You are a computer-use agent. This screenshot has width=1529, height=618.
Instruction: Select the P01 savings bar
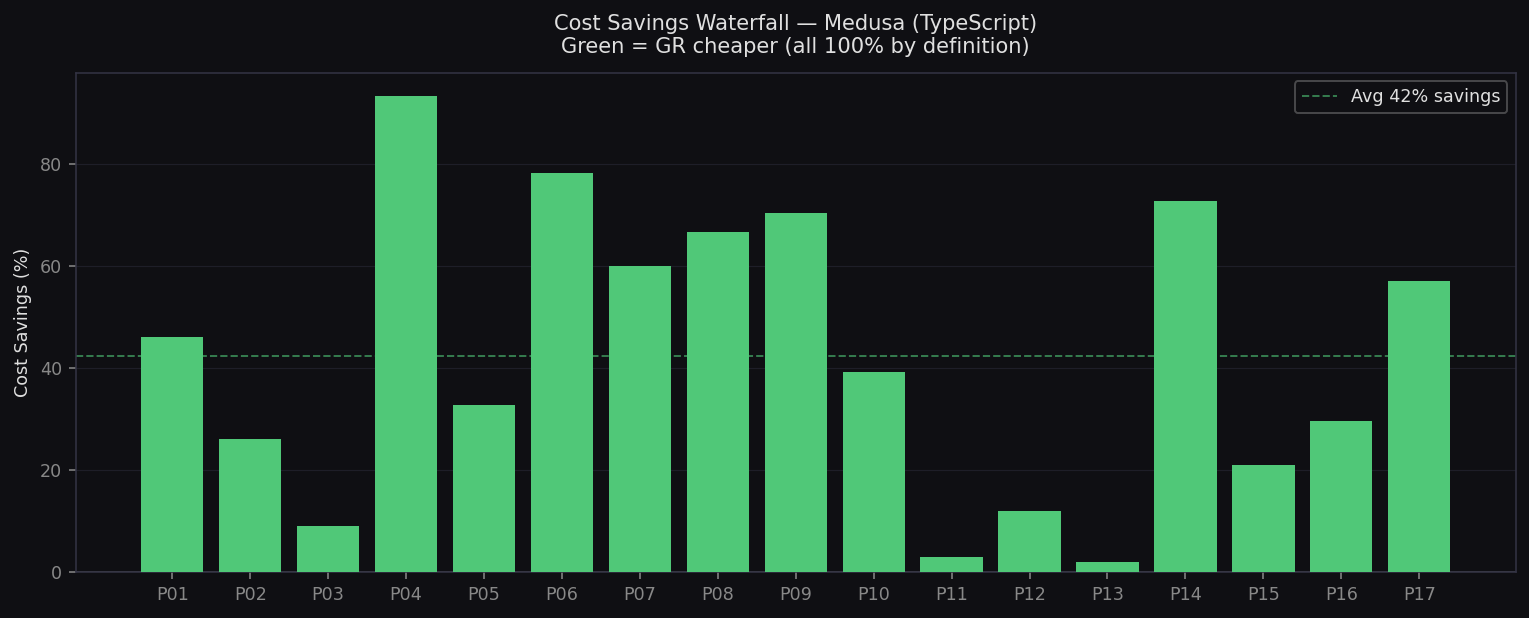click(x=172, y=455)
